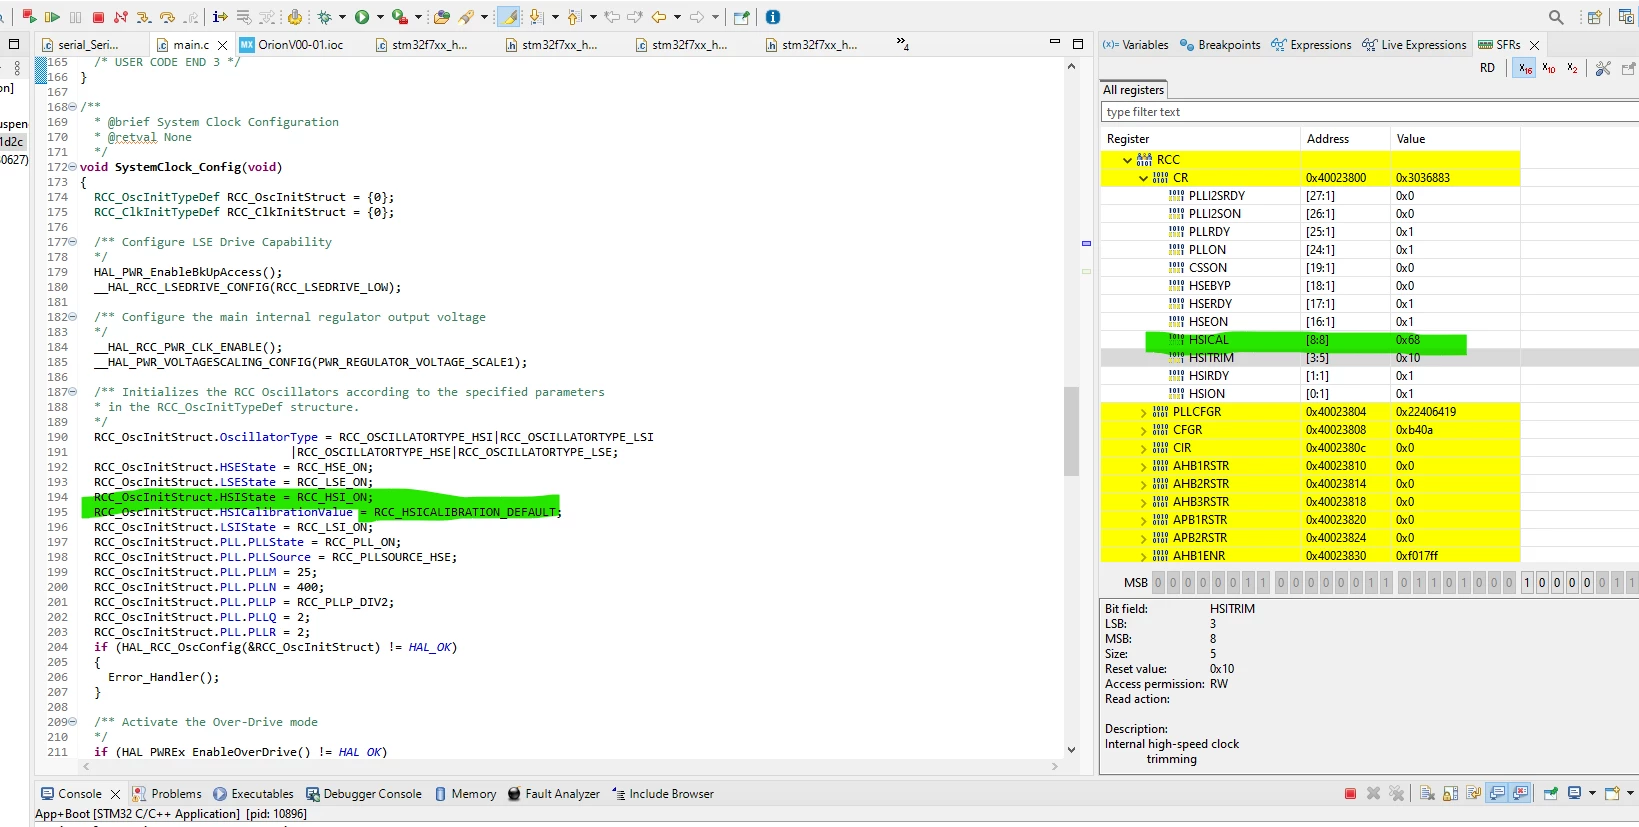
Task: Click Terminate and Relaunch in the debug toolbar
Action: pos(30,17)
